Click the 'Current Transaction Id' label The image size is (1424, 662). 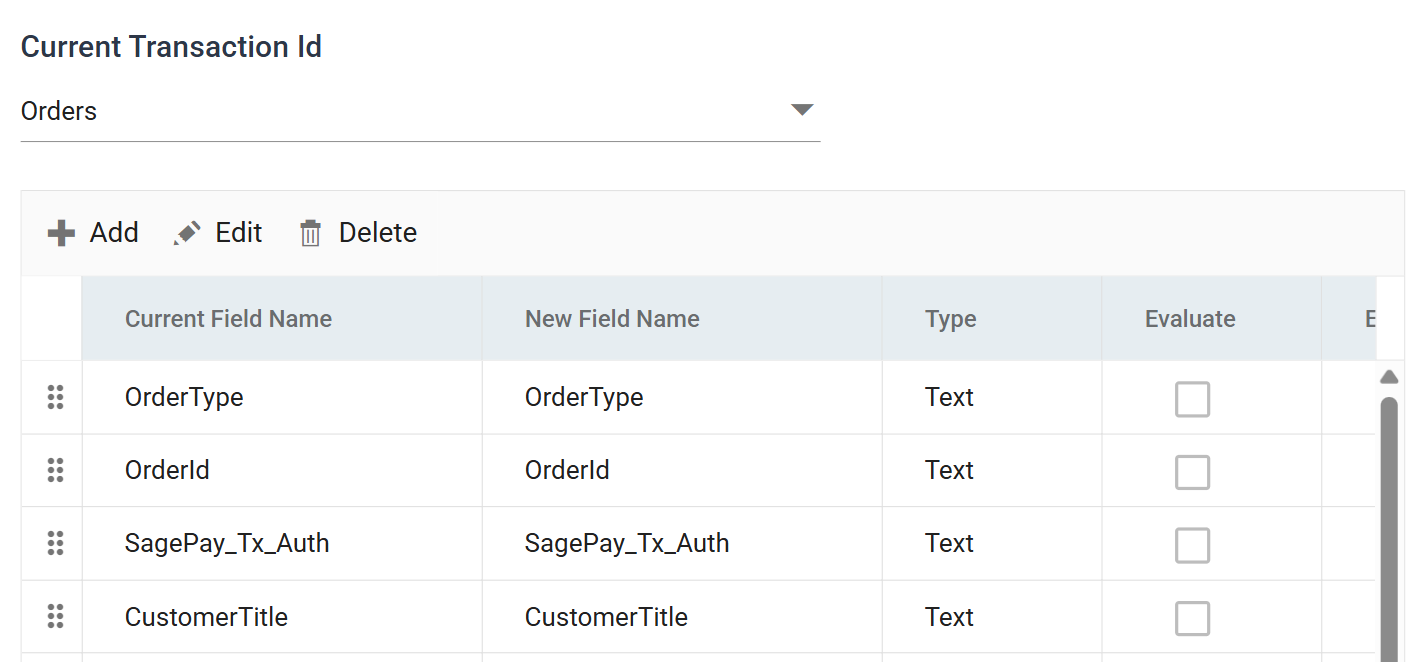(x=171, y=47)
